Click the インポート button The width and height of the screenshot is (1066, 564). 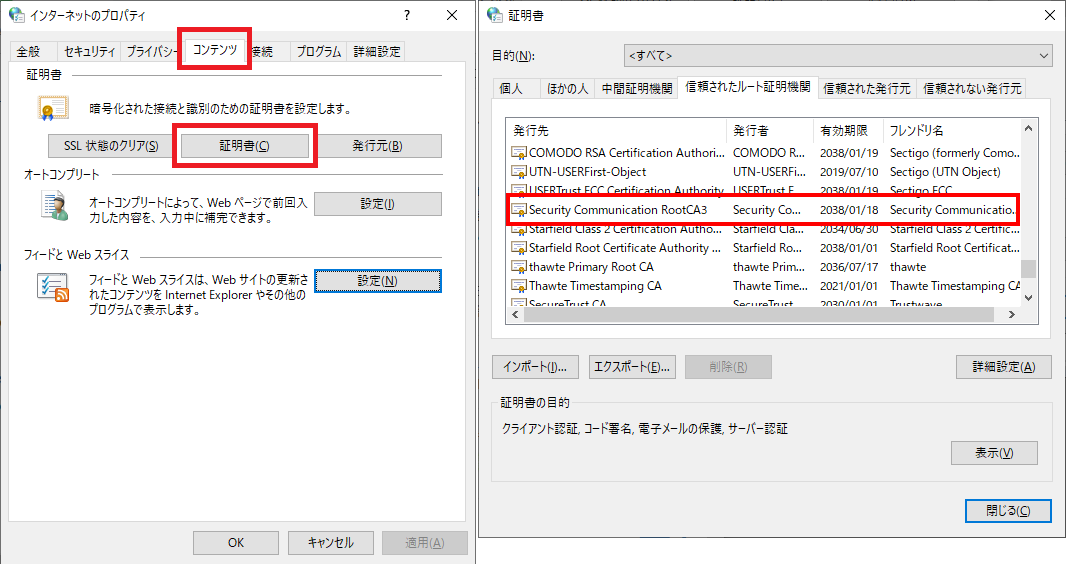tap(536, 367)
